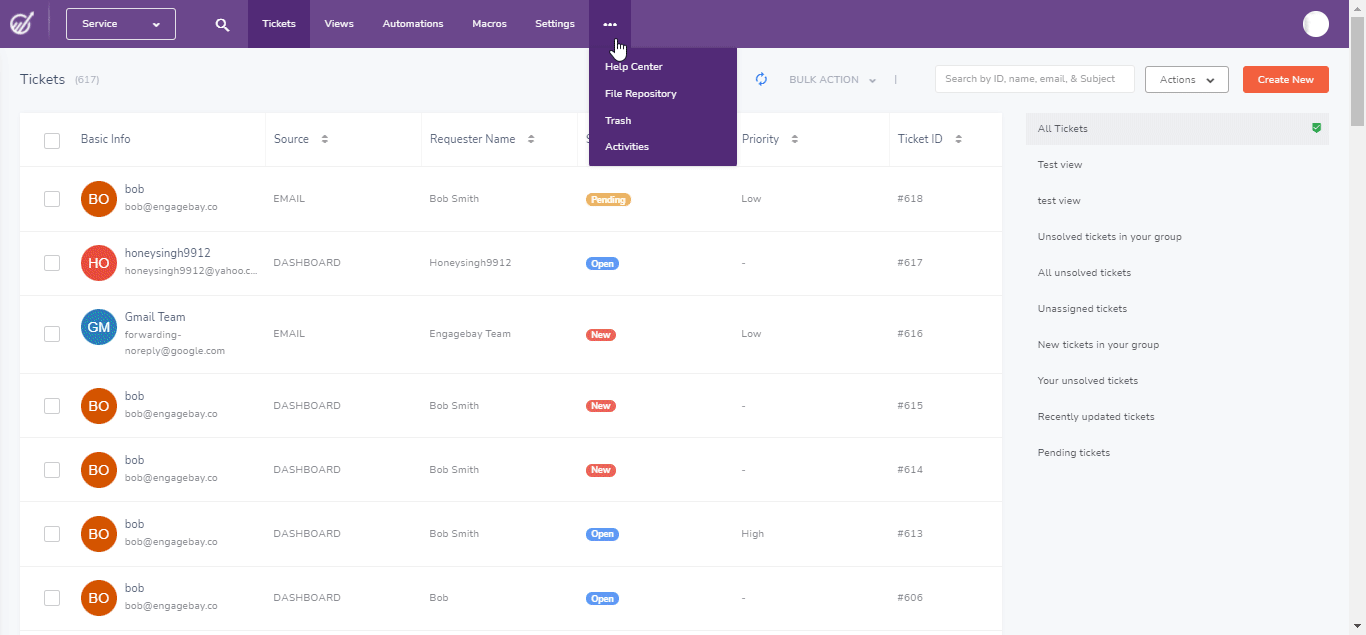
Task: Open the Settings tab
Action: pos(555,24)
